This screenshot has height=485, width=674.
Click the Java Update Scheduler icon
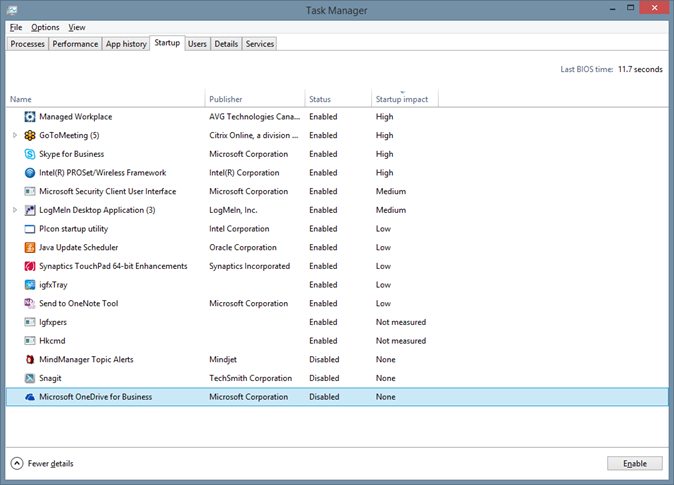(30, 248)
